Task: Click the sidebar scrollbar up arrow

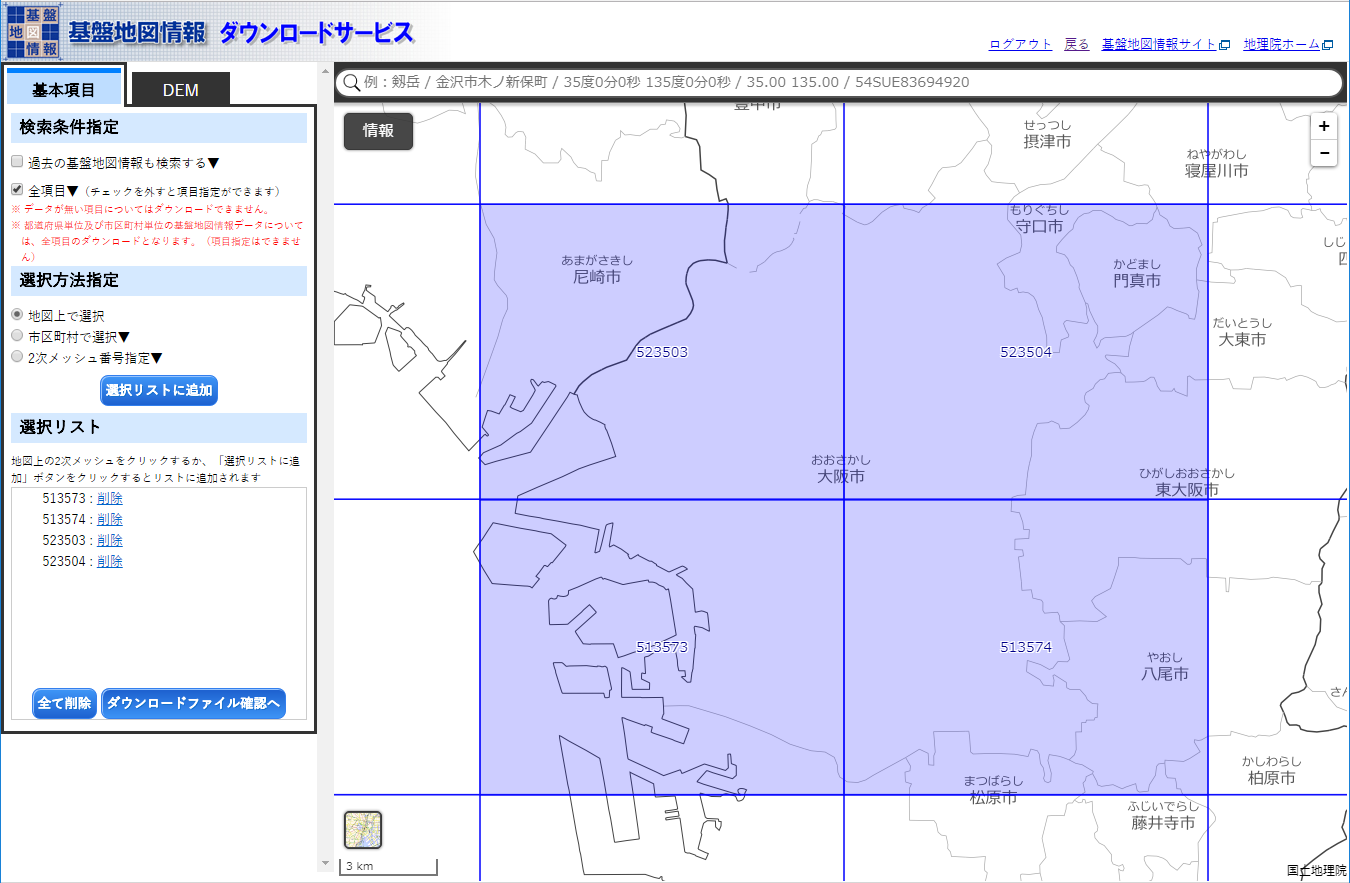Action: pyautogui.click(x=324, y=71)
